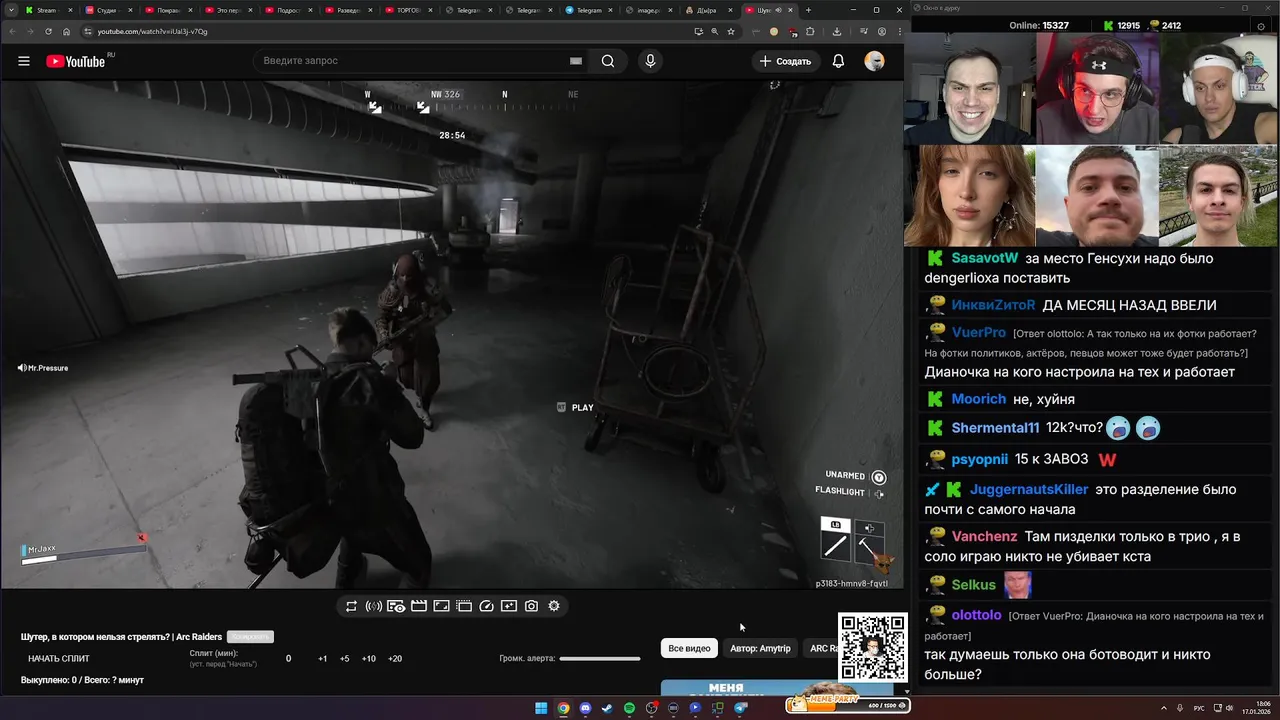Click the clapperboard icon below the video
The image size is (1280, 720).
[x=419, y=606]
